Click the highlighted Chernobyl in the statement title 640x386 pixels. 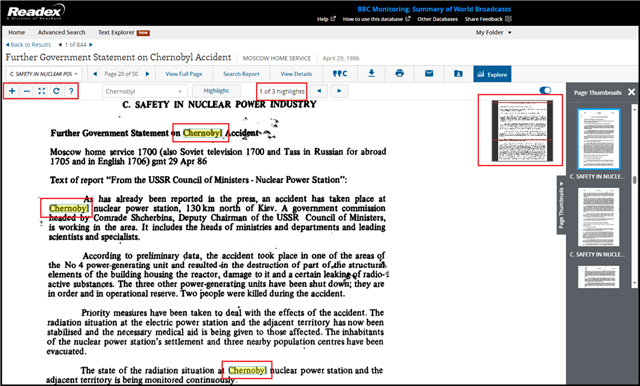tap(202, 133)
